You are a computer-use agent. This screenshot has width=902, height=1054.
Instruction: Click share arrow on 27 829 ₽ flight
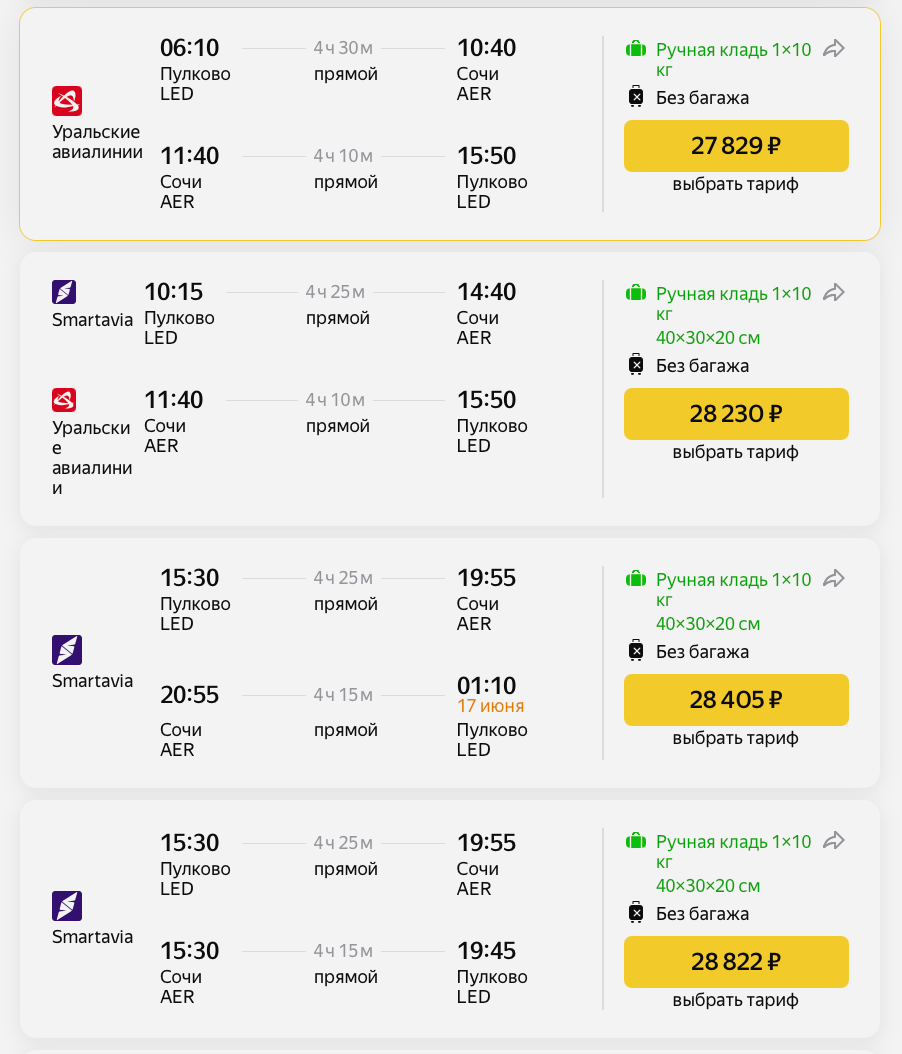click(834, 49)
